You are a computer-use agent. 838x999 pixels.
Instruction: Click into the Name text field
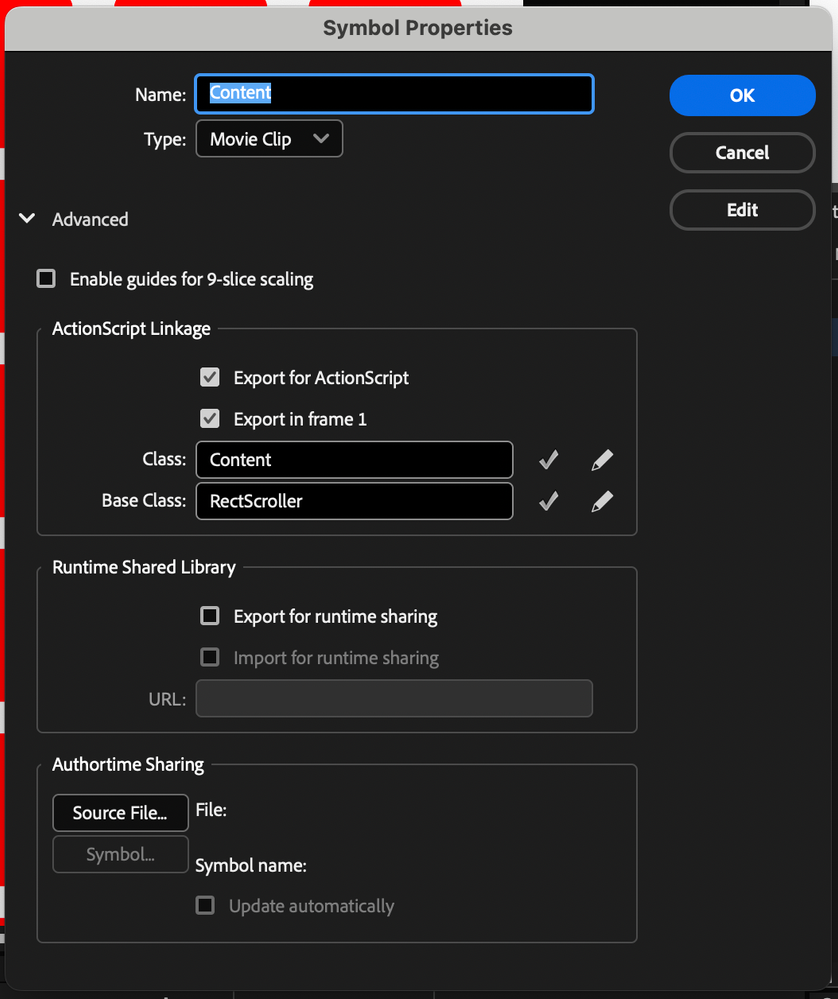(x=394, y=94)
